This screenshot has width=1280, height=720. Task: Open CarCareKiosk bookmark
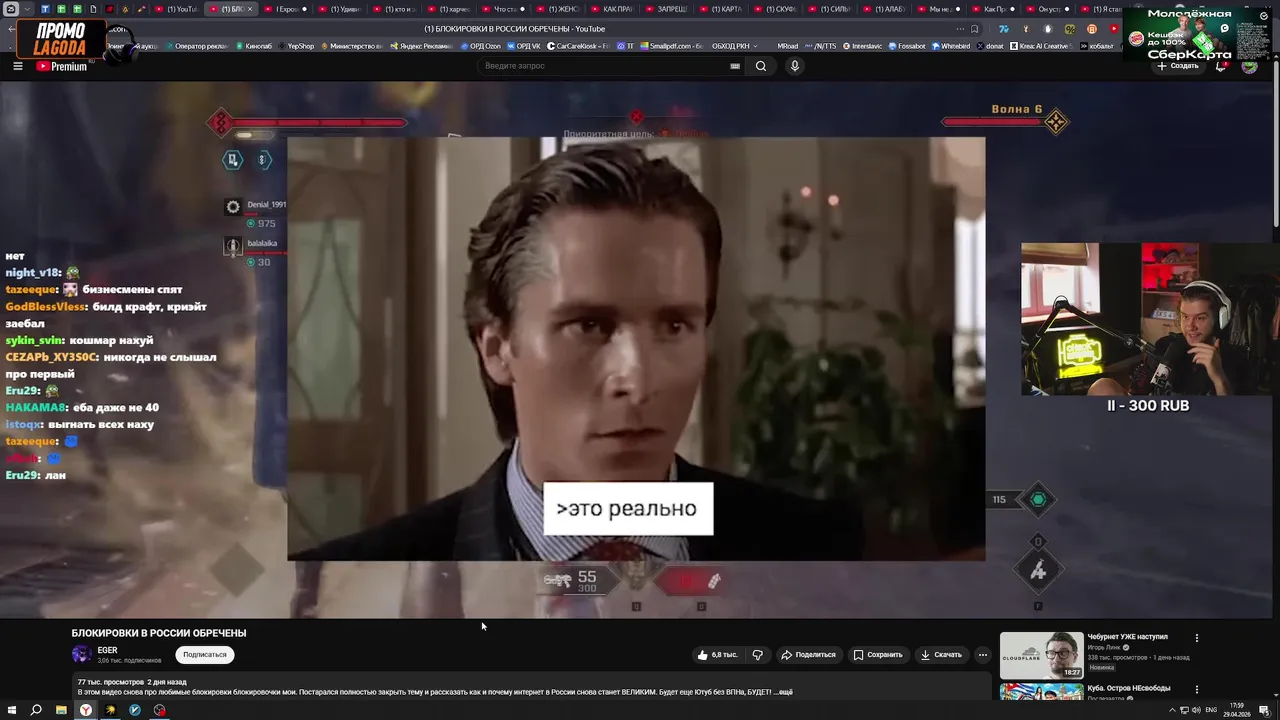click(579, 46)
